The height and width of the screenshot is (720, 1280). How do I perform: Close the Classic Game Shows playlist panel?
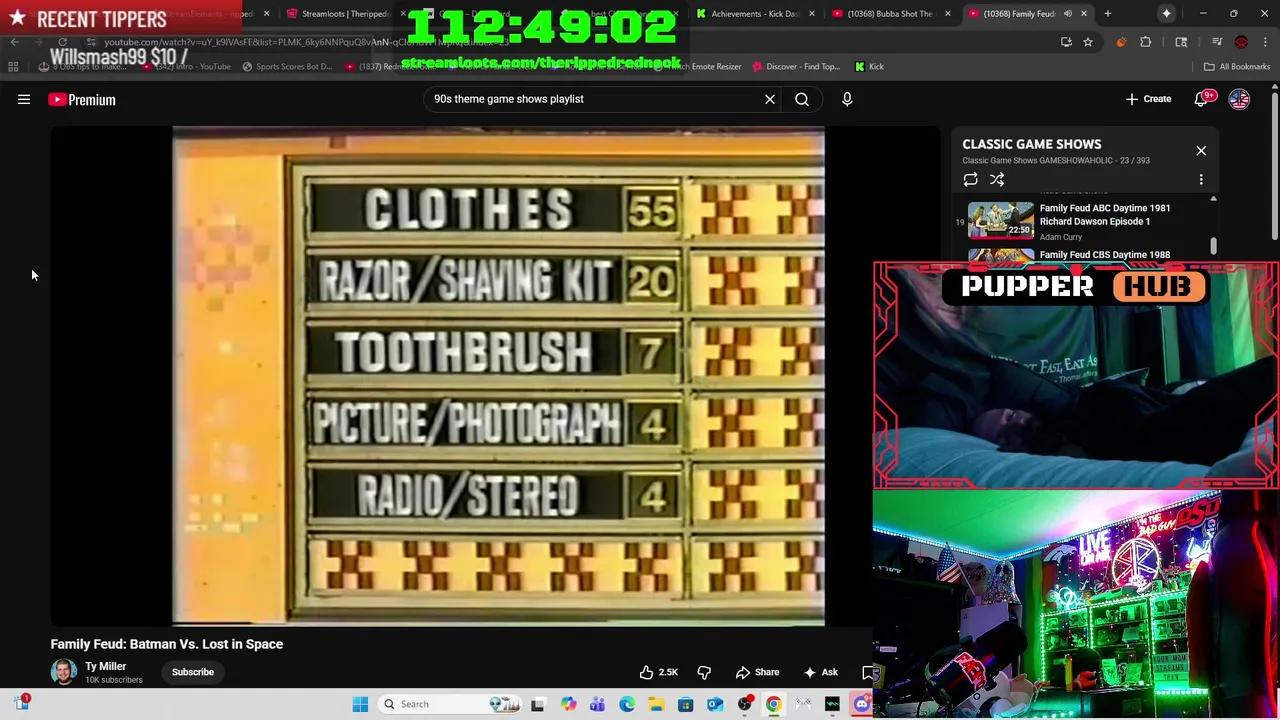click(x=1201, y=151)
